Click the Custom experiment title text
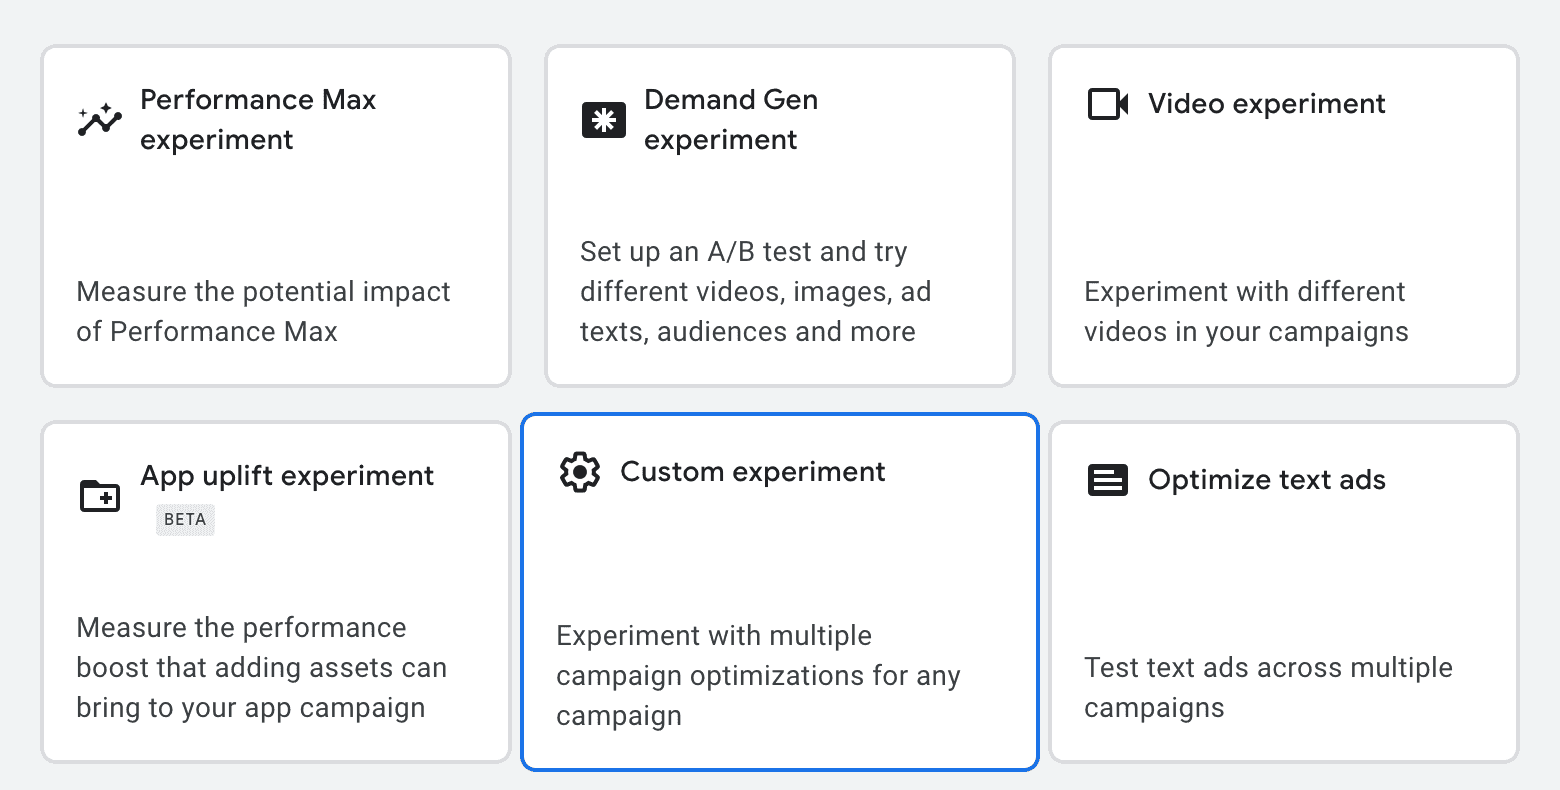 [753, 471]
